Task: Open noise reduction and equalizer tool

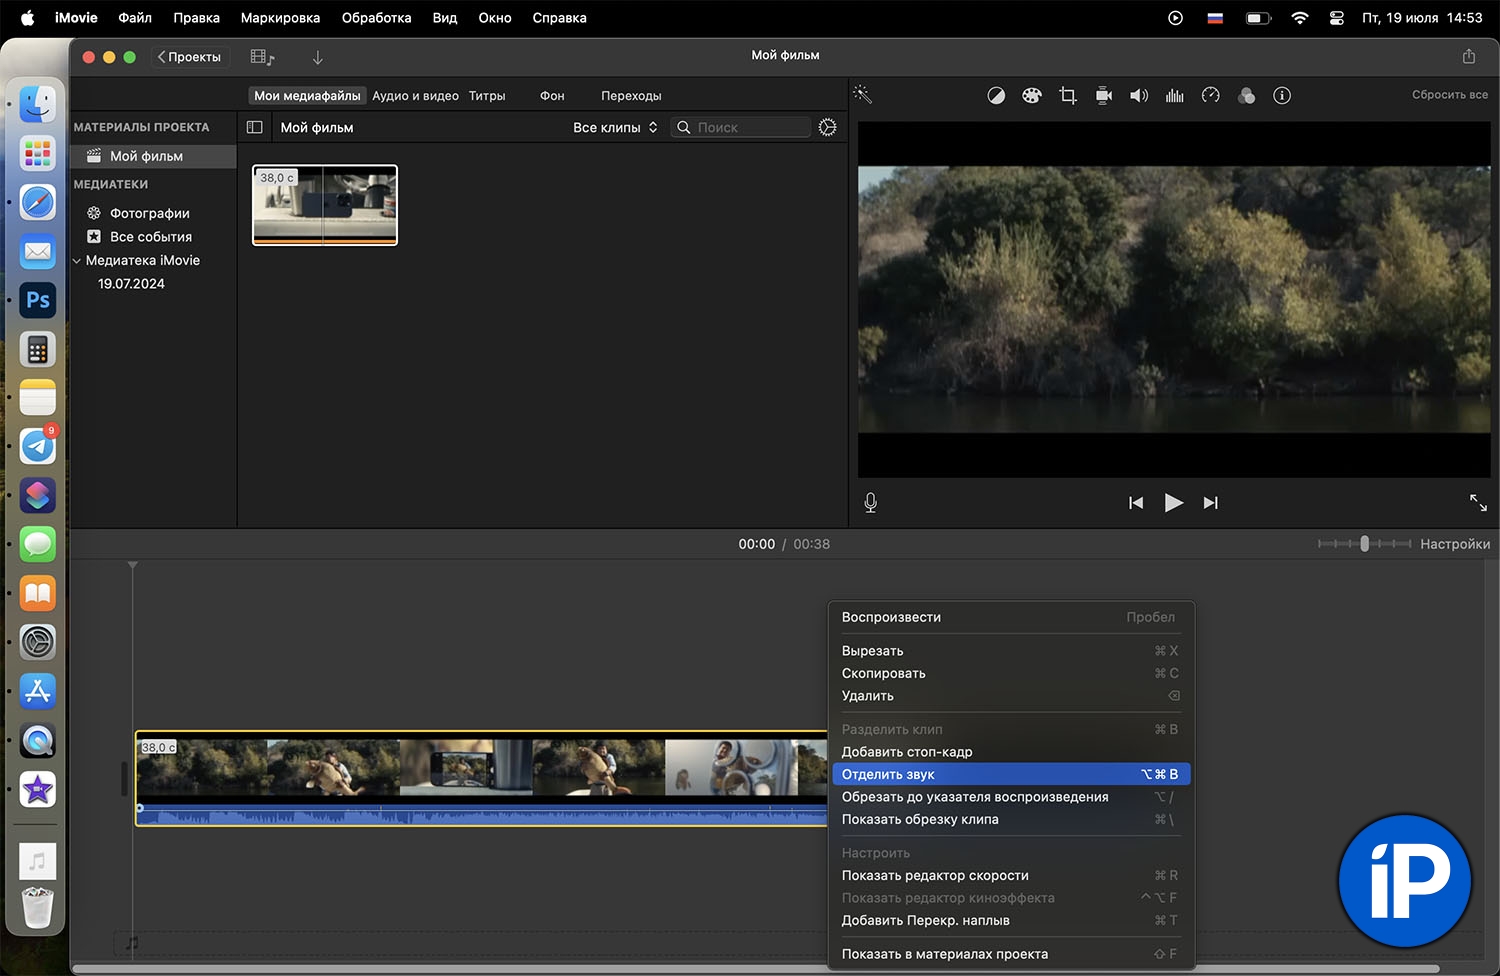Action: pyautogui.click(x=1175, y=96)
